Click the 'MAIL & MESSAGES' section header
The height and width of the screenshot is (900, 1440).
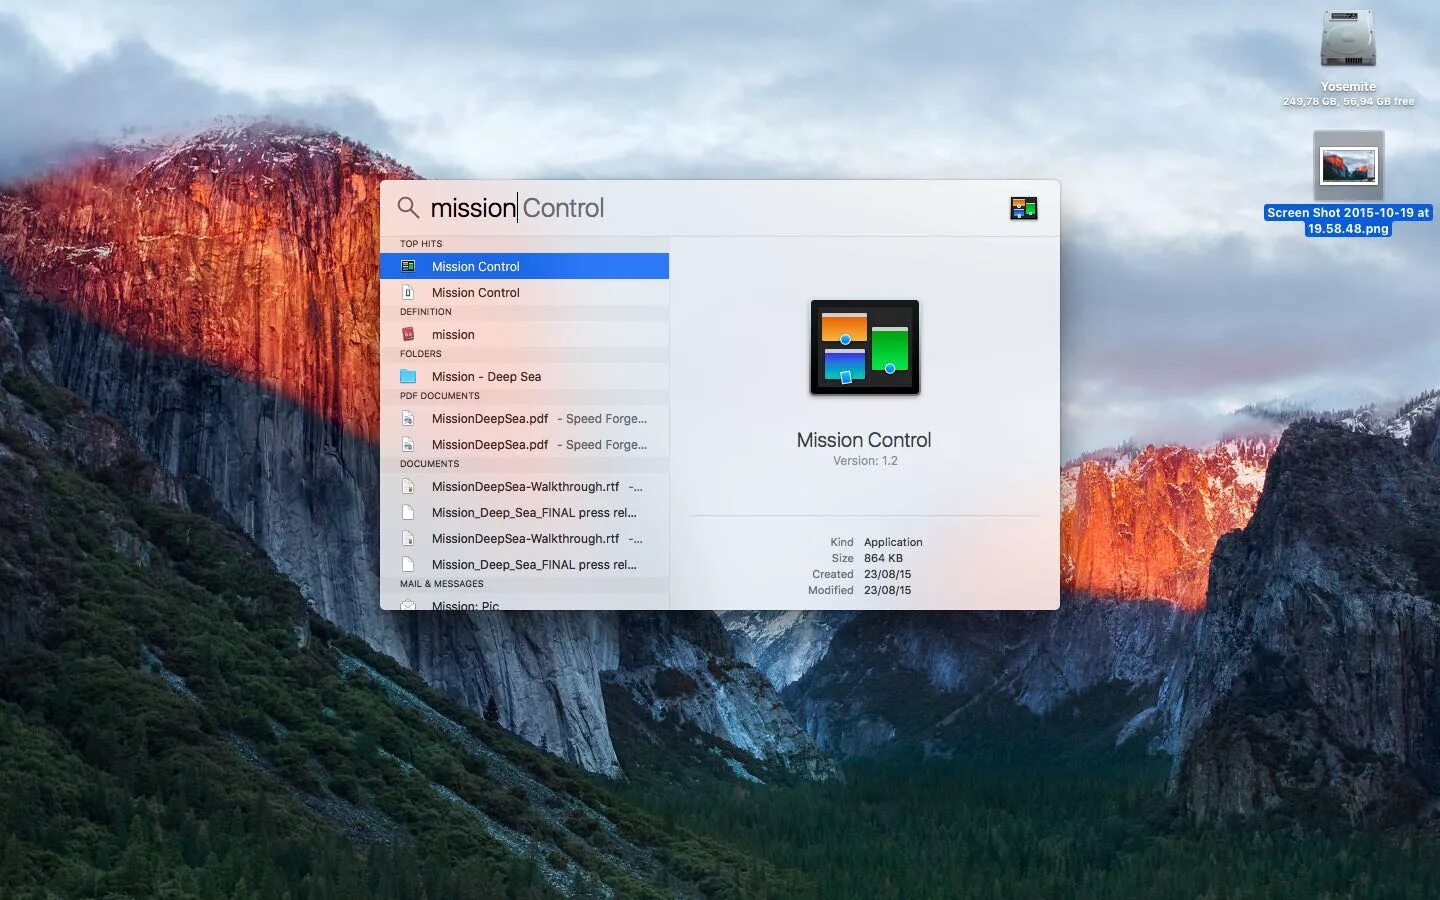pyautogui.click(x=442, y=584)
